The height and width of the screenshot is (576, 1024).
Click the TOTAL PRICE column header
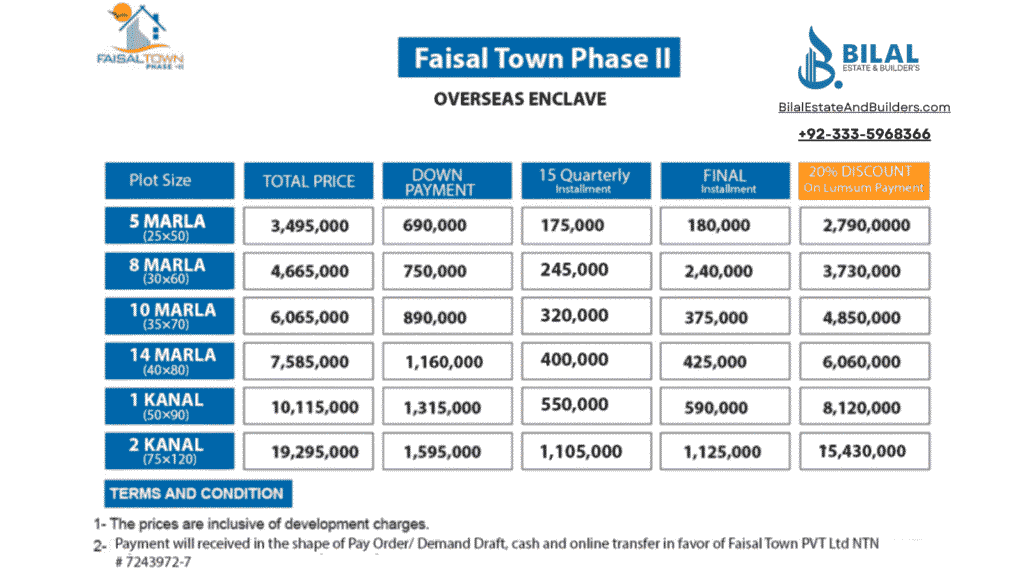click(x=308, y=181)
